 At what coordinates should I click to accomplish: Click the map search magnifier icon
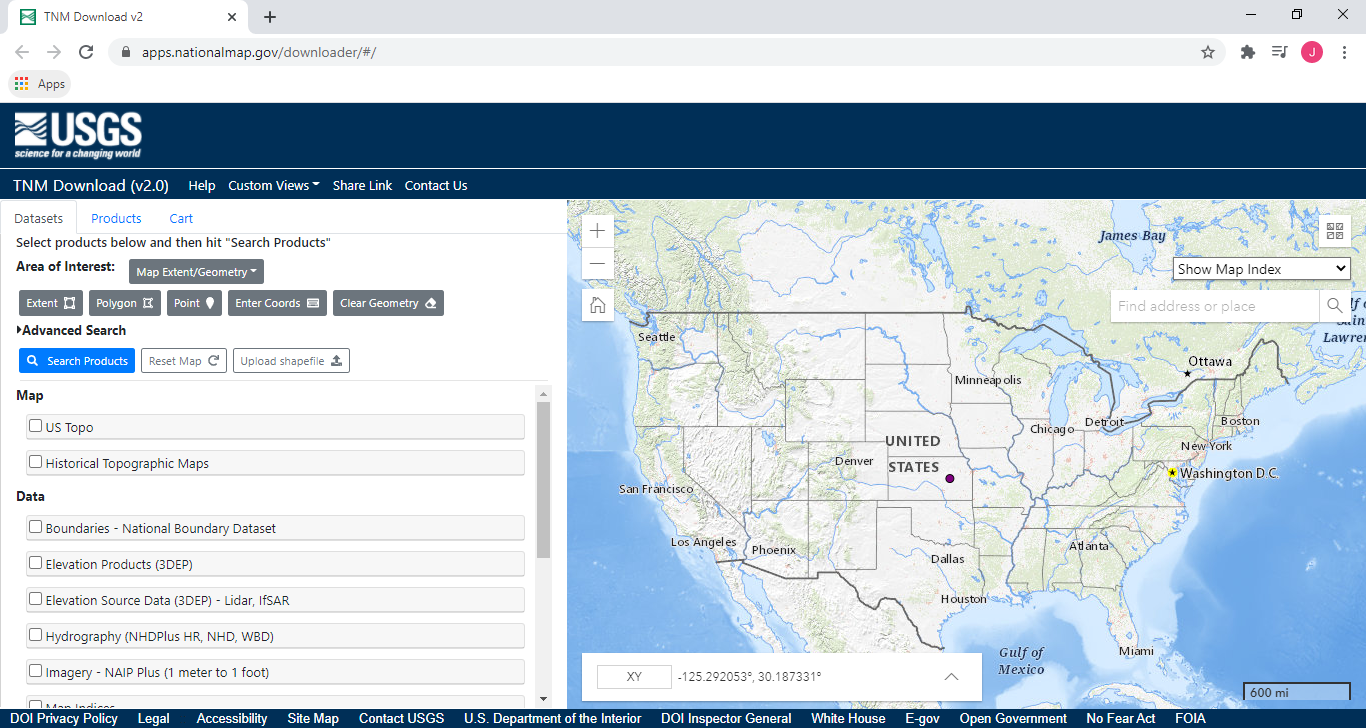[1334, 306]
